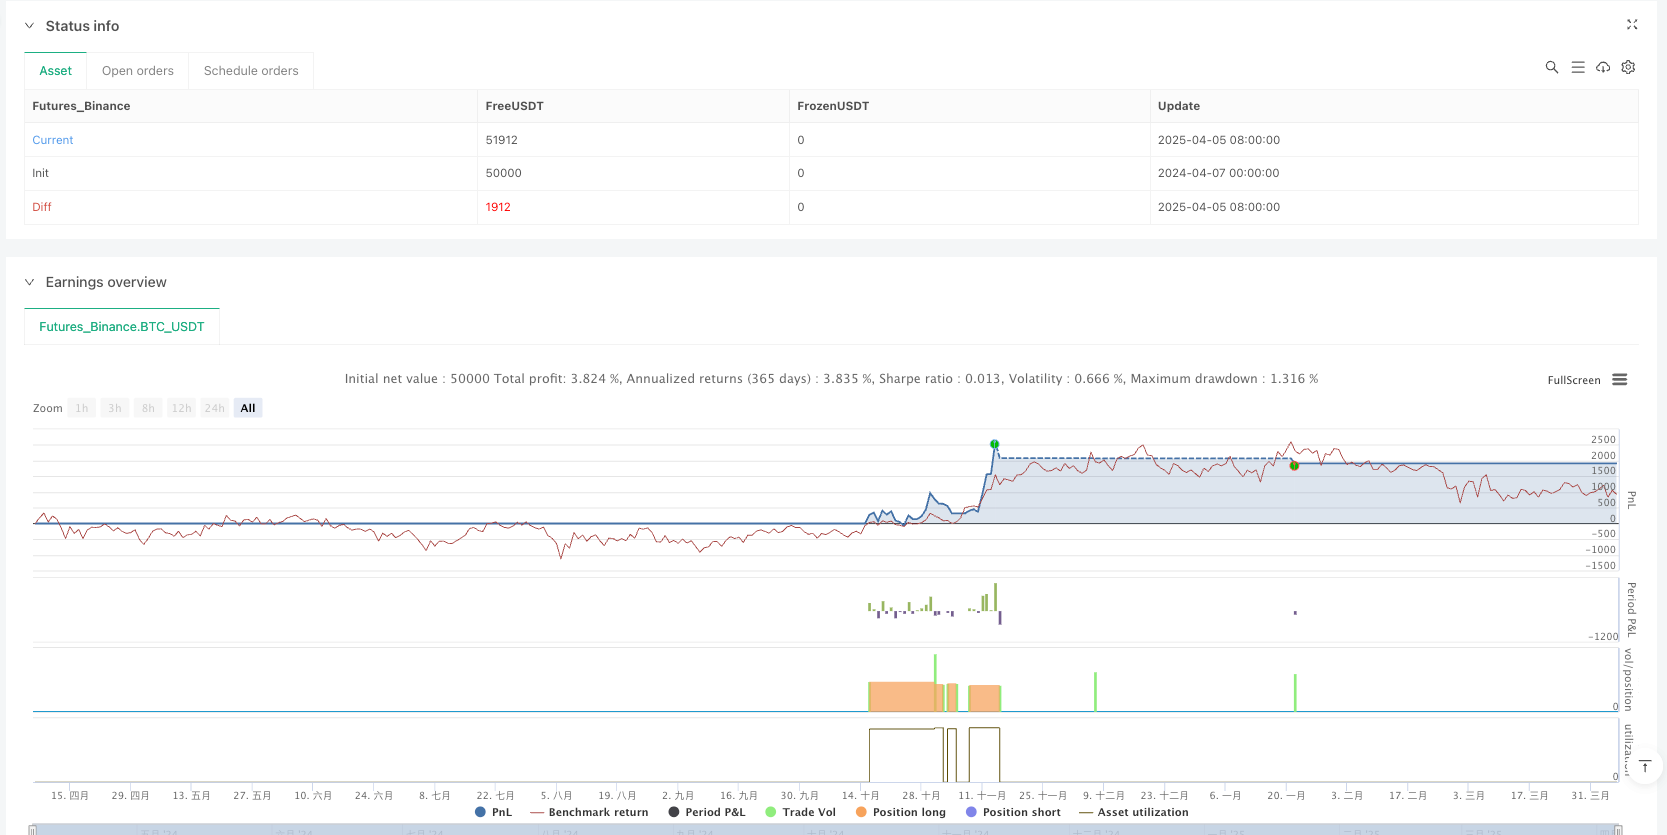Toggle Asset utilization legend entry

click(x=1133, y=812)
